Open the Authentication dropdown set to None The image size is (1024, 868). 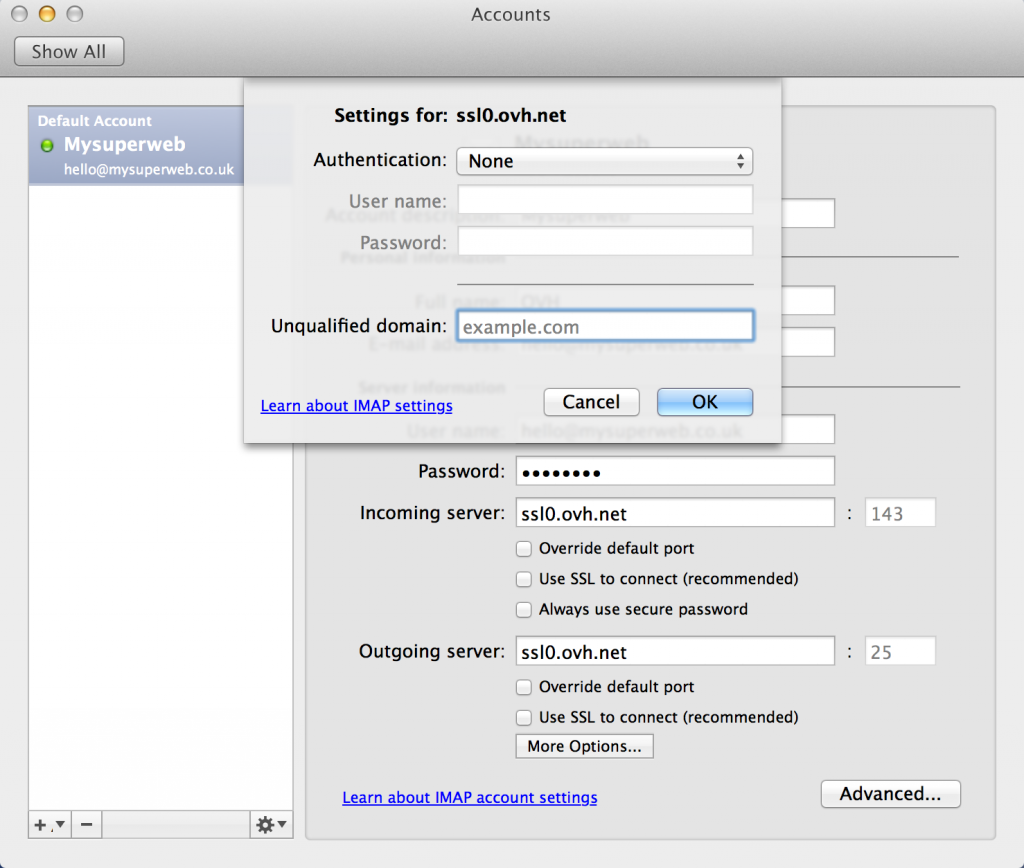coord(604,161)
